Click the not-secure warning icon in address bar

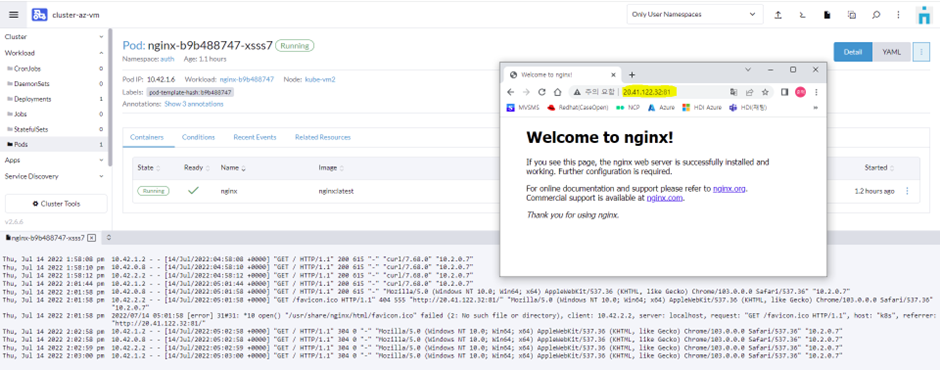[577, 92]
